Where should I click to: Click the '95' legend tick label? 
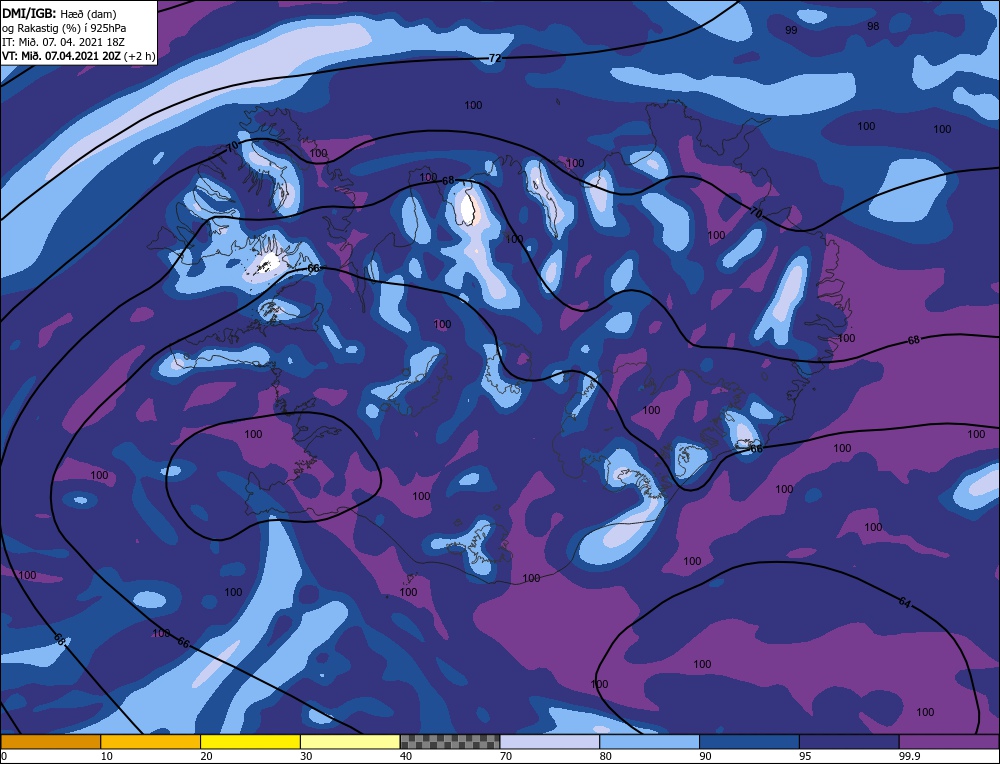pyautogui.click(x=805, y=756)
